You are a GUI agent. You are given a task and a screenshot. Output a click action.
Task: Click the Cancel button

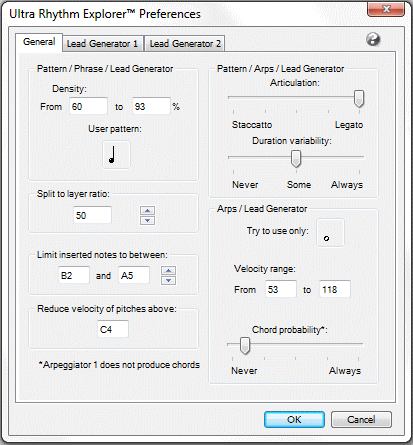pos(361,419)
